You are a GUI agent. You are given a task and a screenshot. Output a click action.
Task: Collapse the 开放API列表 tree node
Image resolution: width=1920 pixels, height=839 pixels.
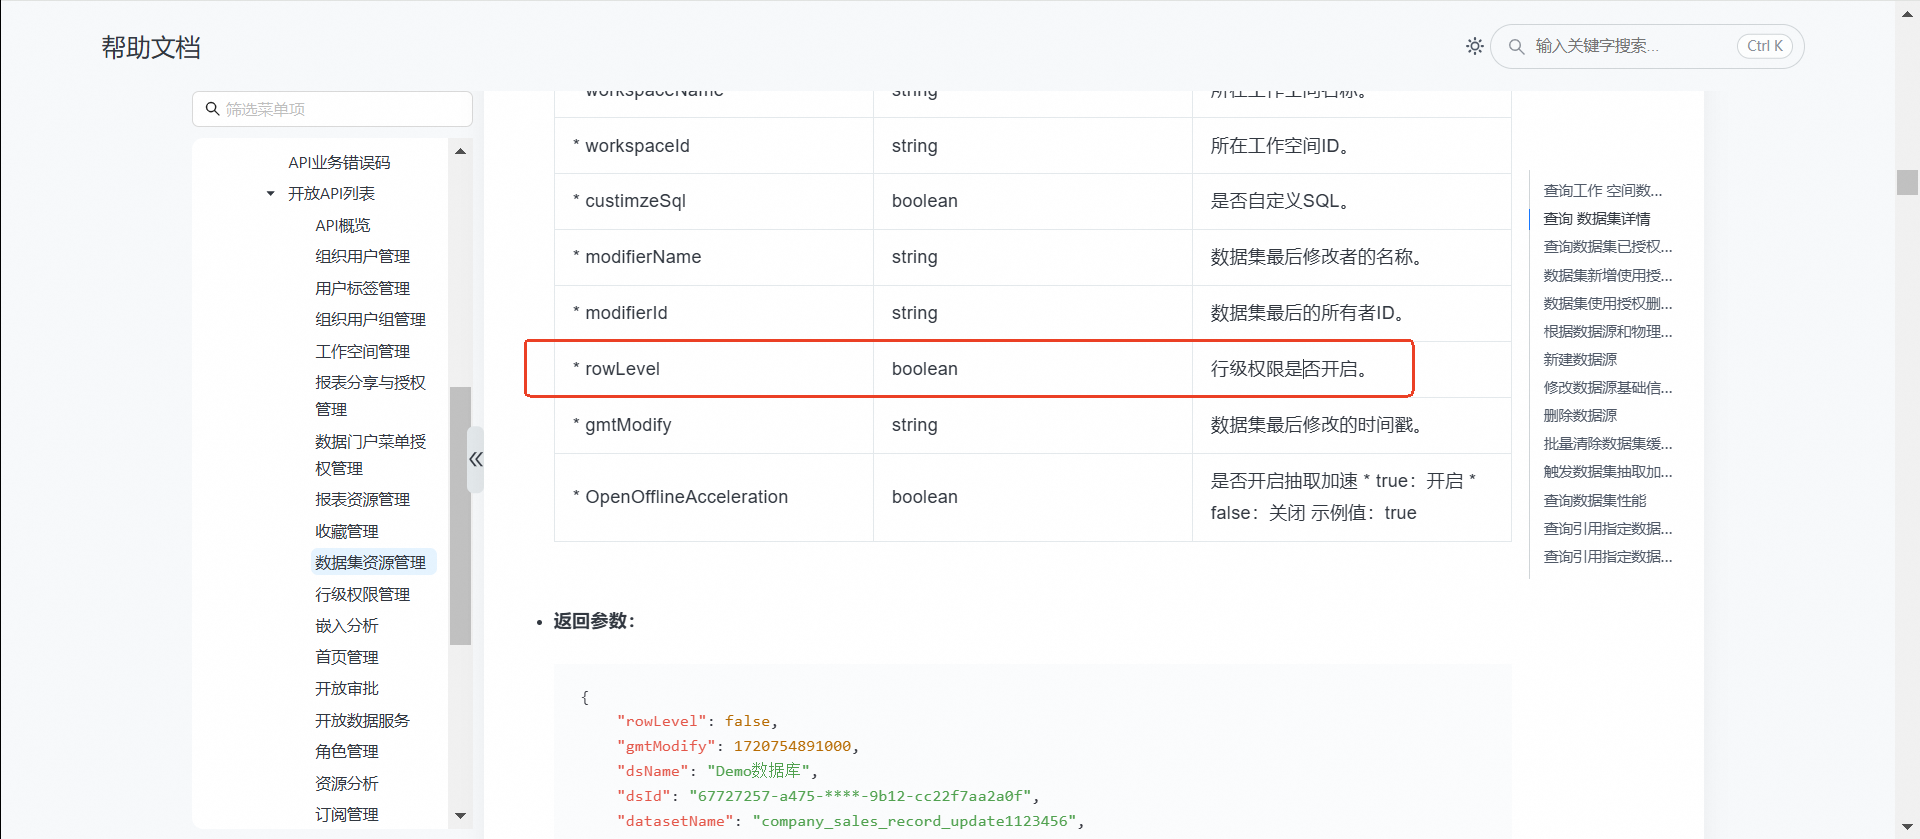[x=270, y=194]
